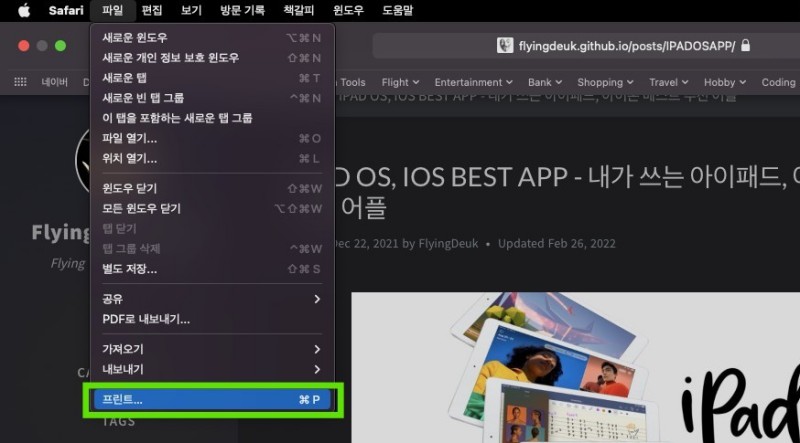Open the Apple menu
This screenshot has width=800, height=443.
[x=24, y=10]
